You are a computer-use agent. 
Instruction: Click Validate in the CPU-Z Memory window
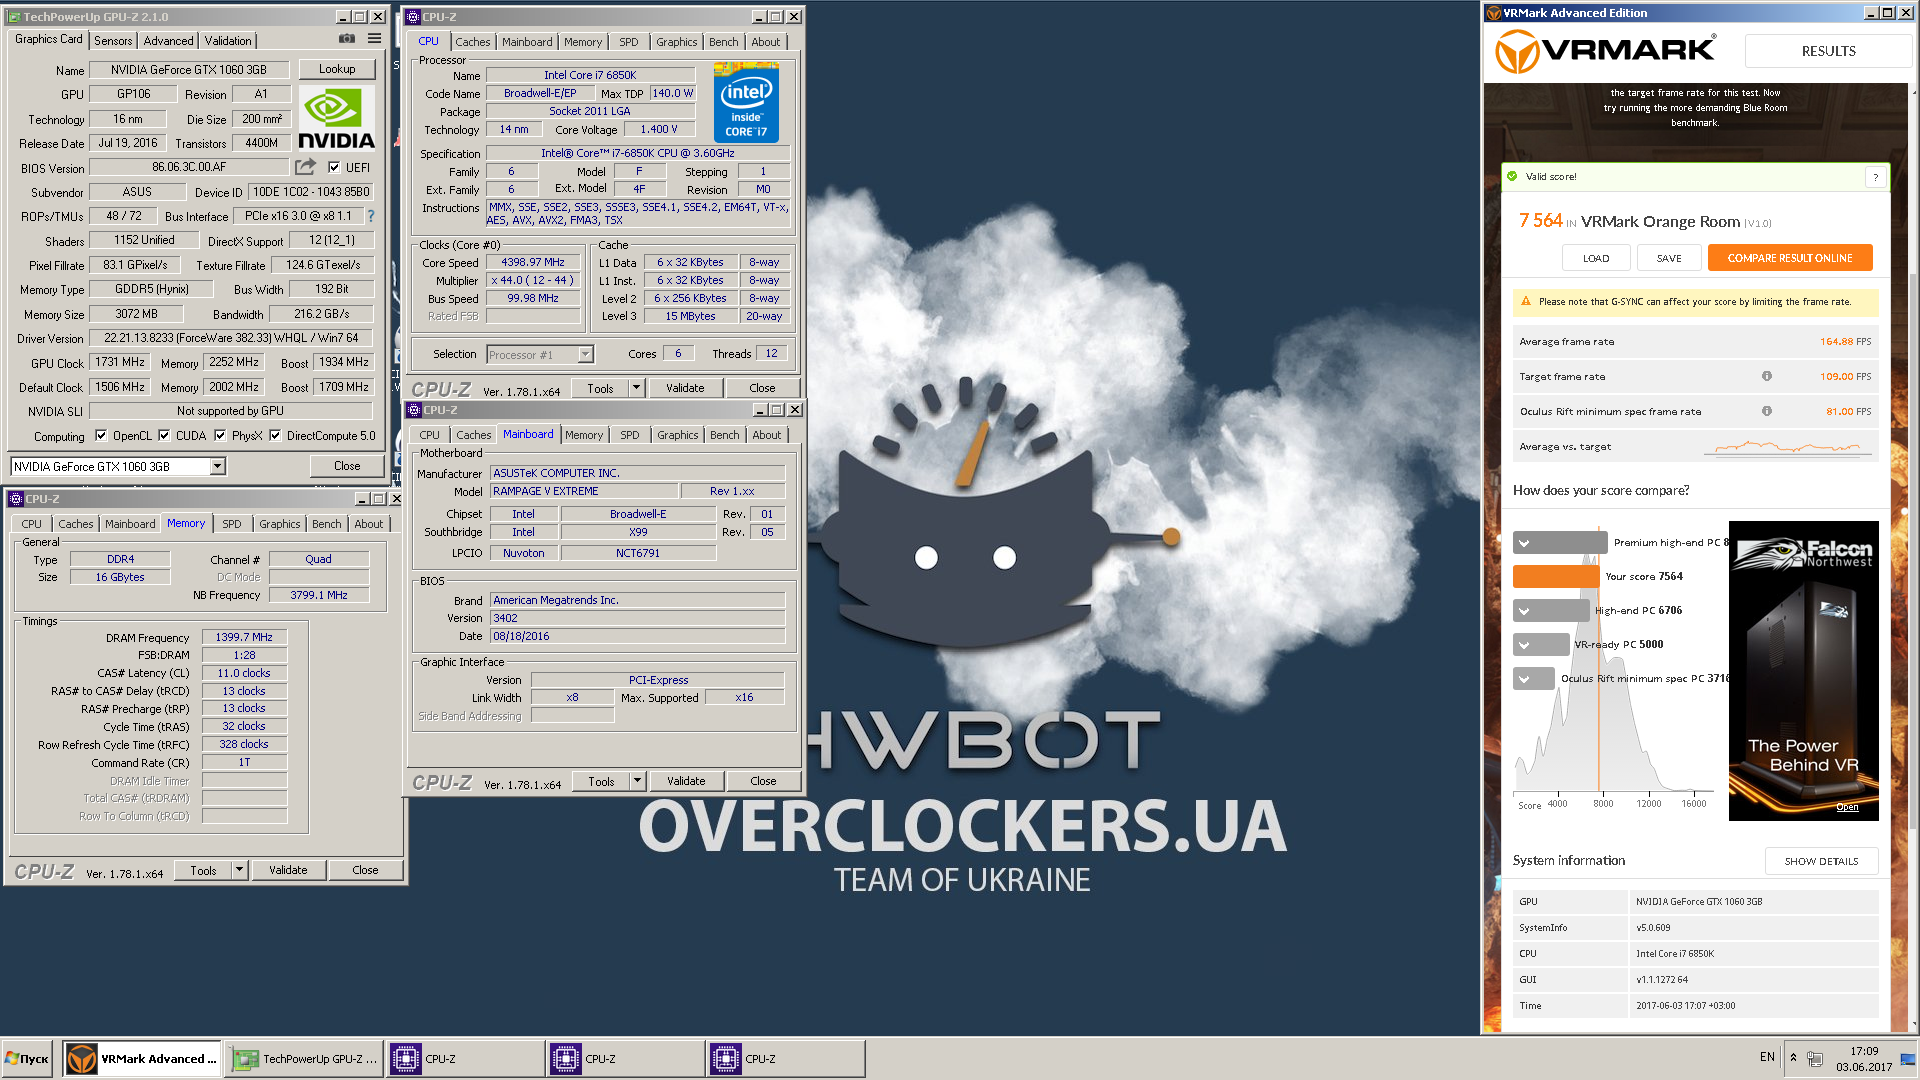click(288, 869)
